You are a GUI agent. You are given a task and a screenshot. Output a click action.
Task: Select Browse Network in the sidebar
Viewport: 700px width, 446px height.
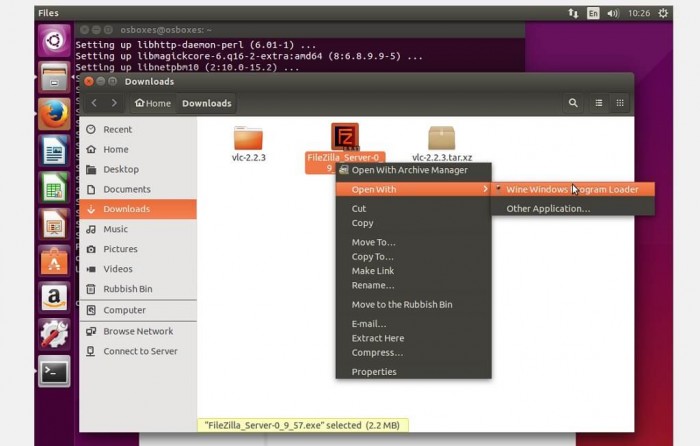point(138,331)
